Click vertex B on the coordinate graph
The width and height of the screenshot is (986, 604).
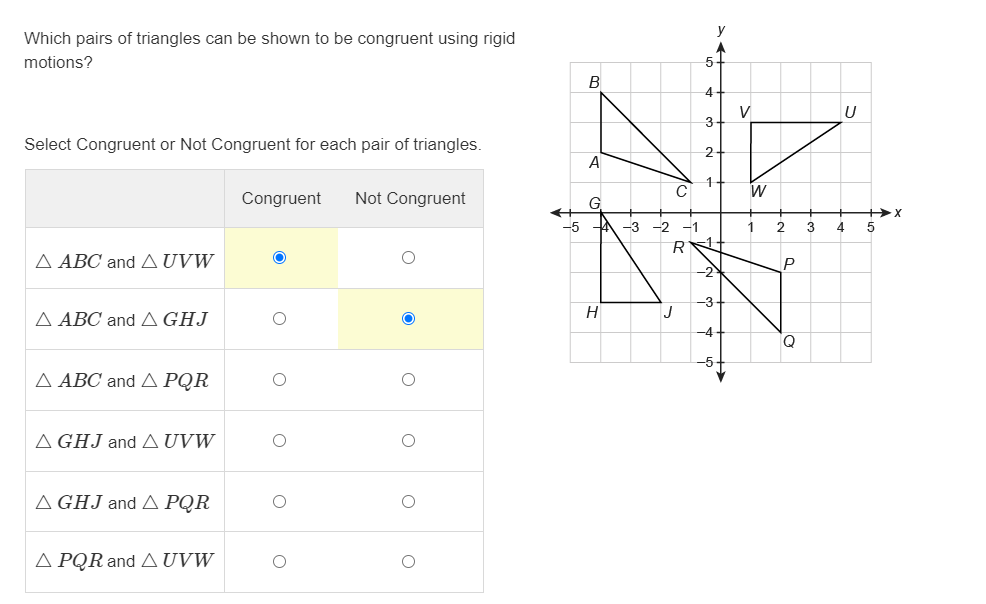pyautogui.click(x=601, y=90)
